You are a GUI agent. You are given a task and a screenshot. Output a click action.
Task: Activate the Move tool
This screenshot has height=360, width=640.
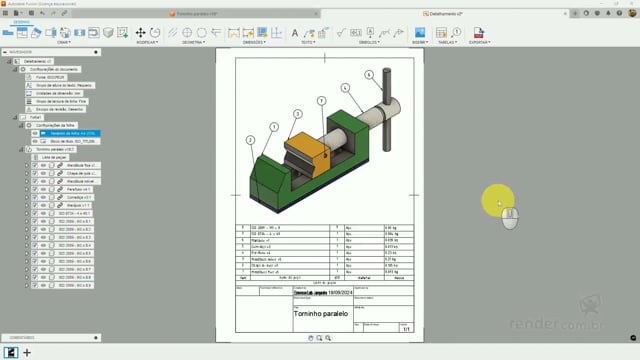tap(140, 33)
